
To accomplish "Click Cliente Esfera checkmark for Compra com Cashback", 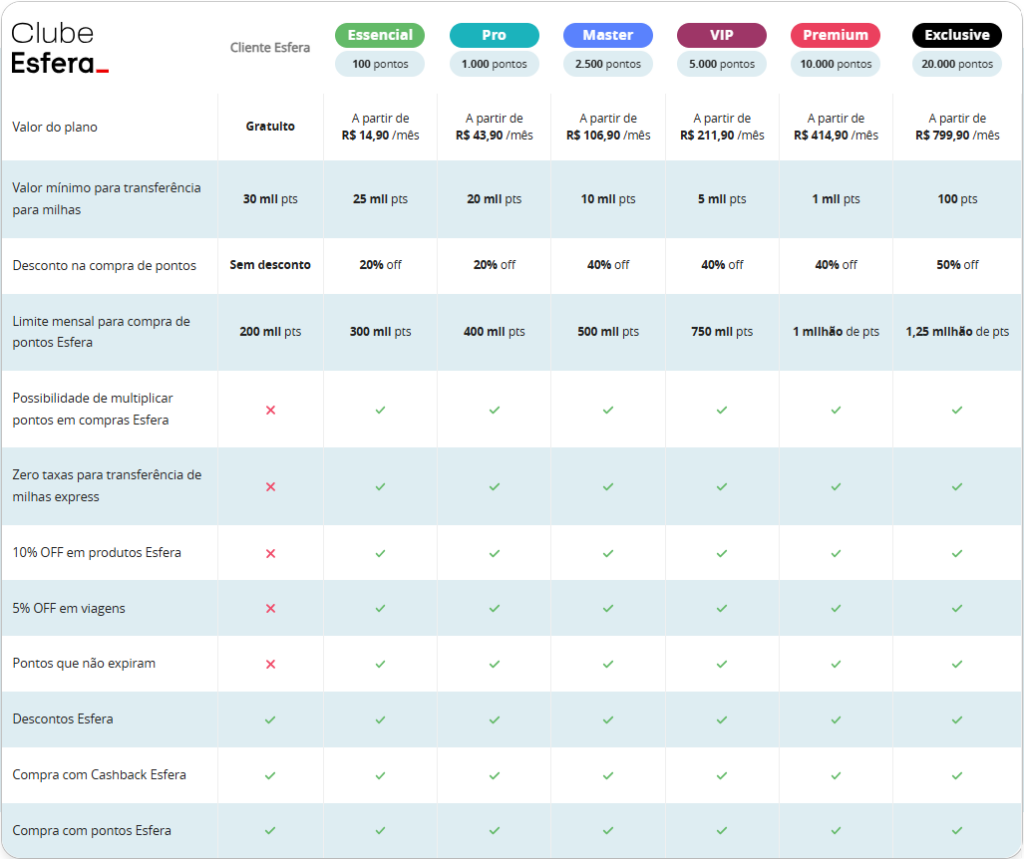I will click(x=270, y=775).
